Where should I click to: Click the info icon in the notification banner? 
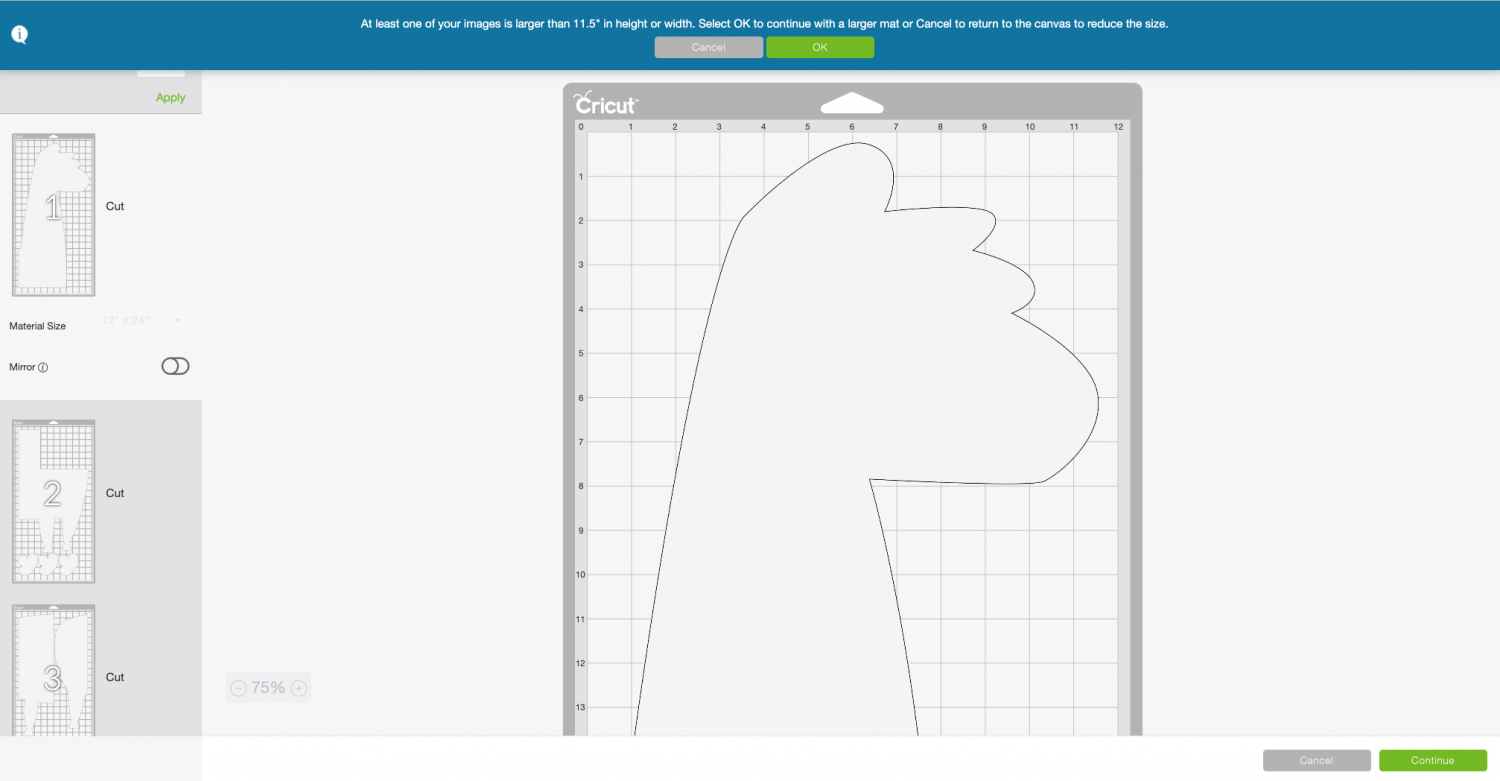pos(19,33)
